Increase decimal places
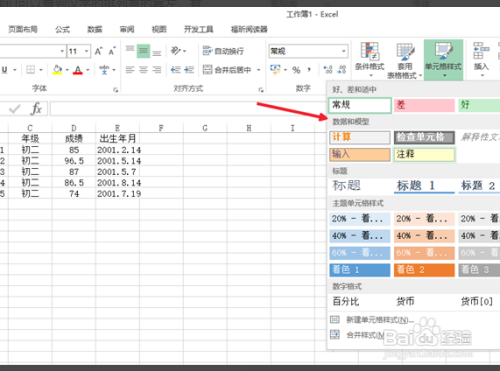The height and width of the screenshot is (371, 500). click(x=328, y=70)
